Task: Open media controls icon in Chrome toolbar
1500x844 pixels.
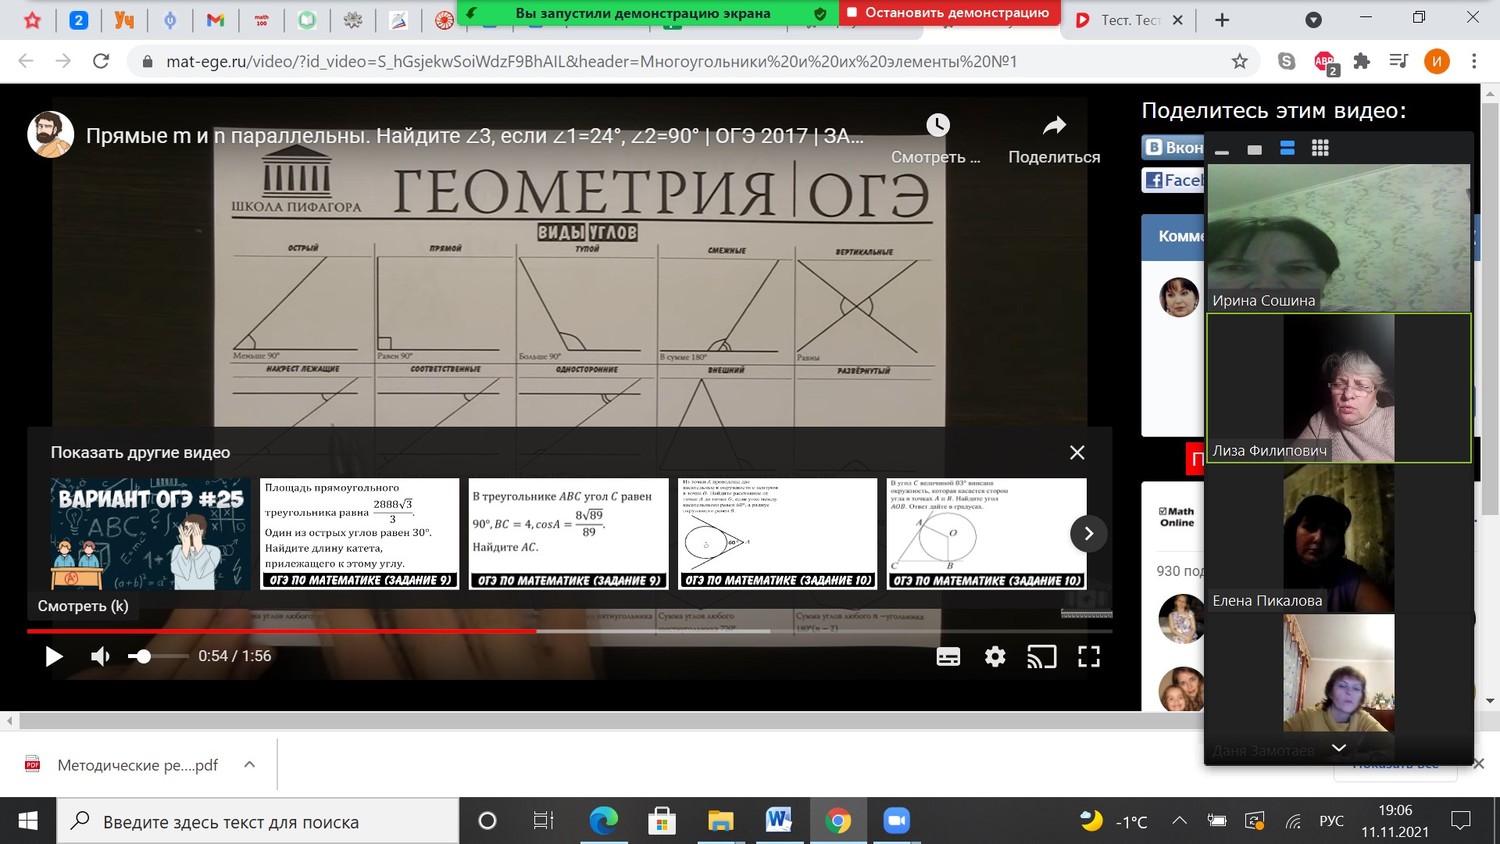Action: (1398, 61)
